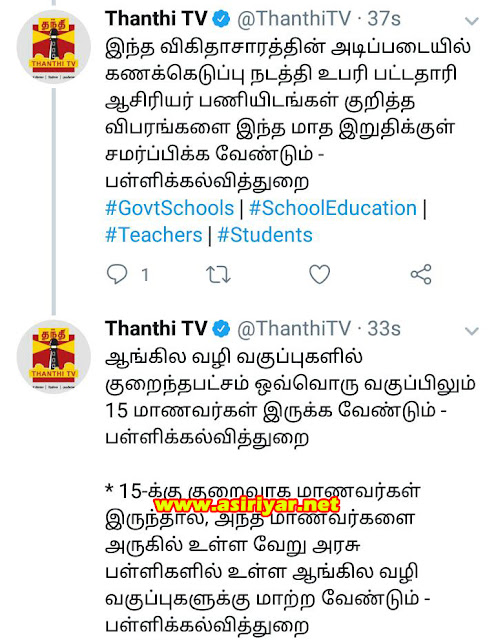This screenshot has height=640, width=496.
Task: Open the #Teachers hashtag
Action: tap(154, 235)
